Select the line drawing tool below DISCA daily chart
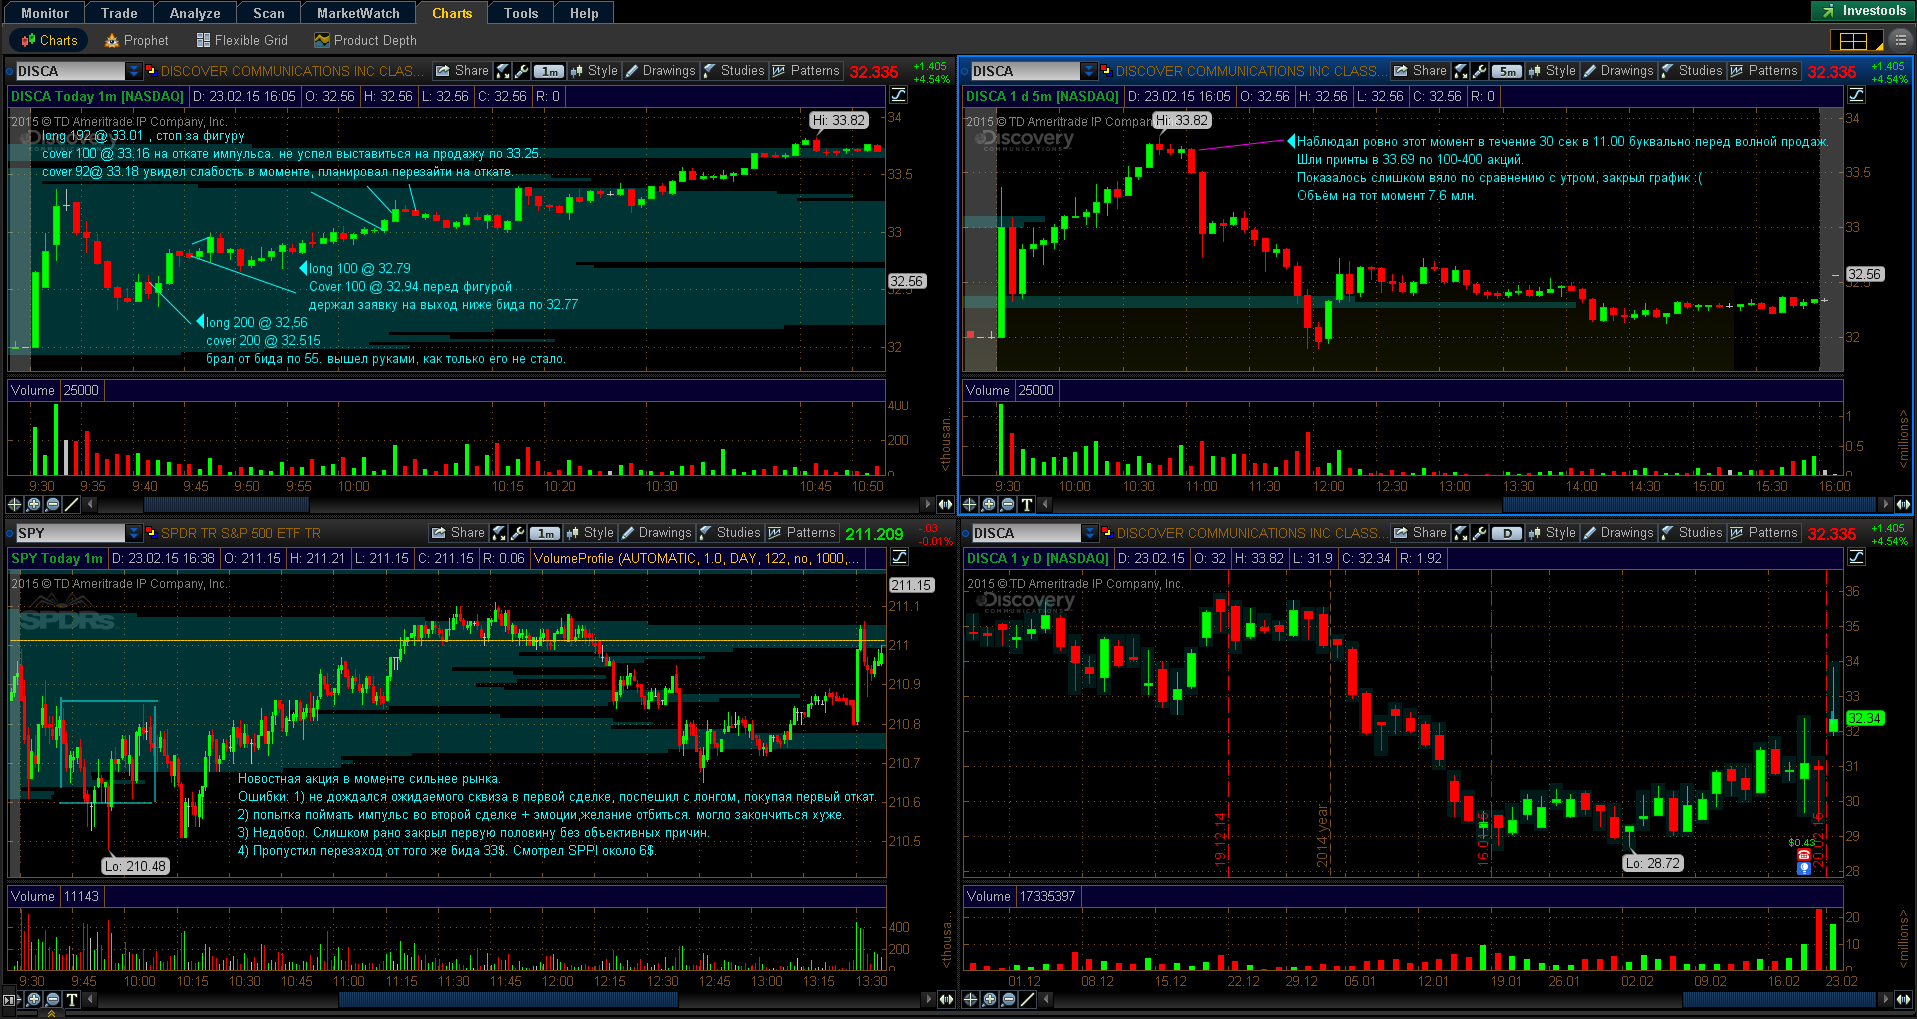 (x=1028, y=999)
